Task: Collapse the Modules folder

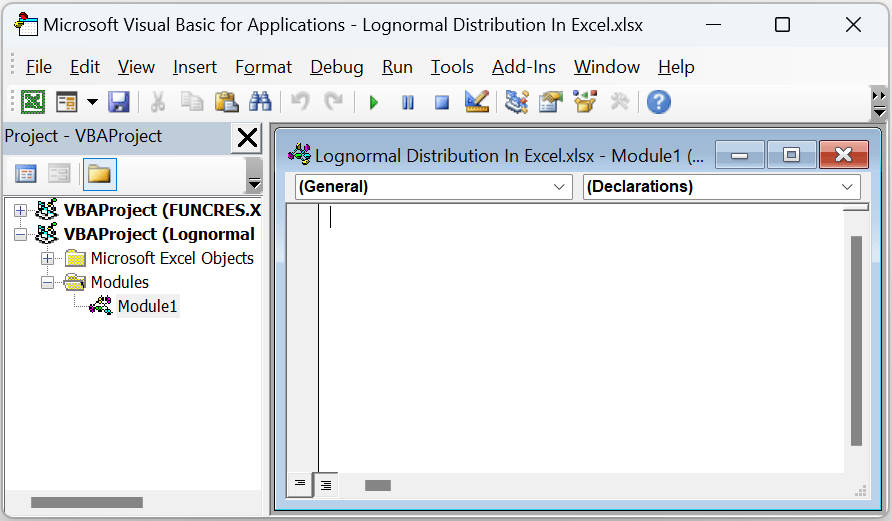Action: 48,282
